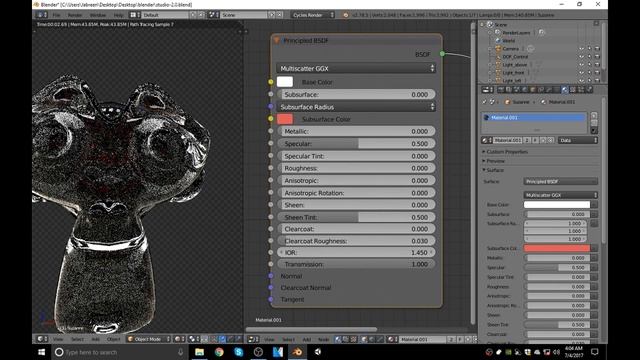
Task: Toggle Camera renderability icon in outliner
Action: tap(597, 49)
